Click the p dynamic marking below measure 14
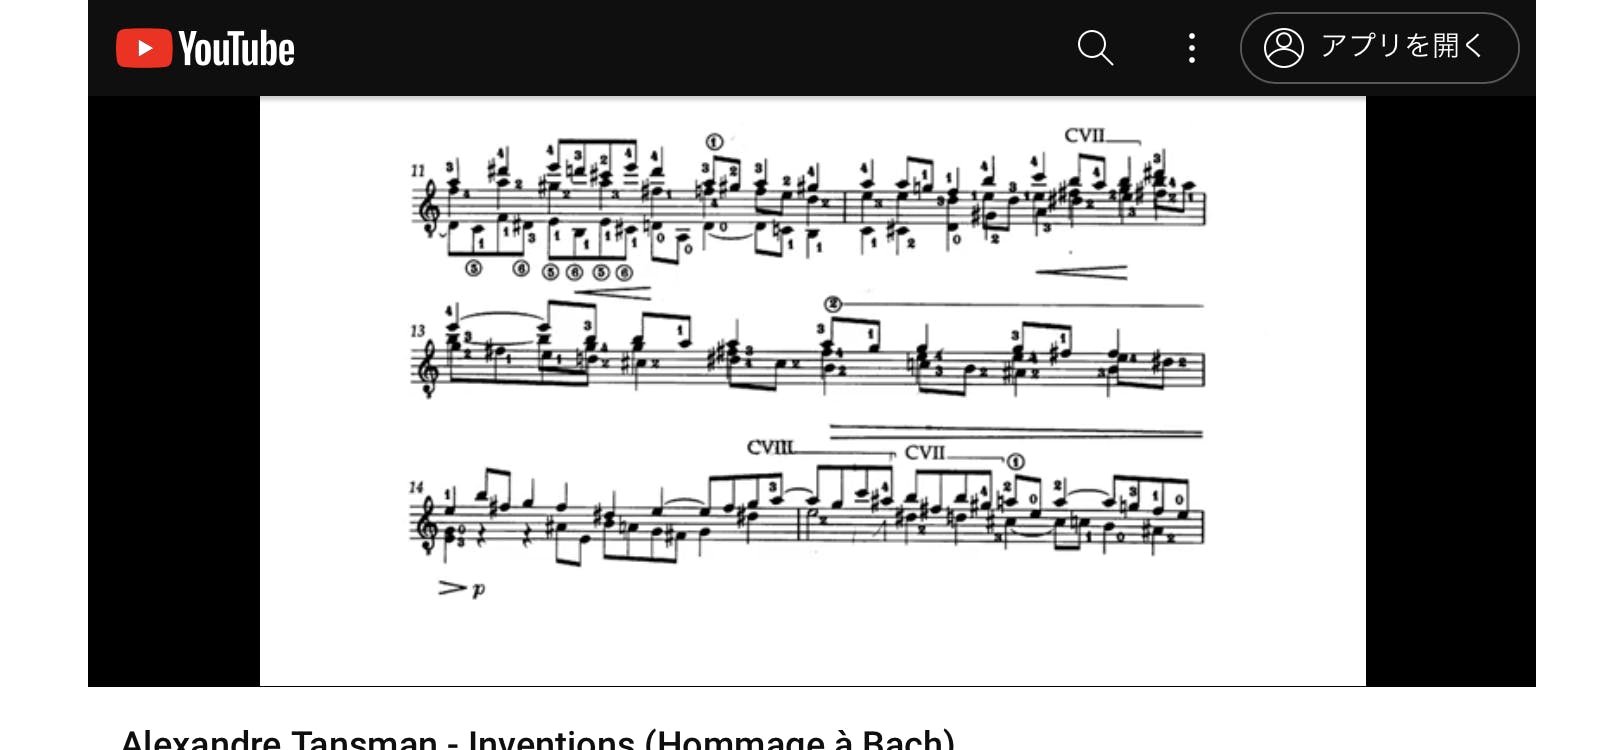1624x750 pixels. pyautogui.click(x=479, y=589)
